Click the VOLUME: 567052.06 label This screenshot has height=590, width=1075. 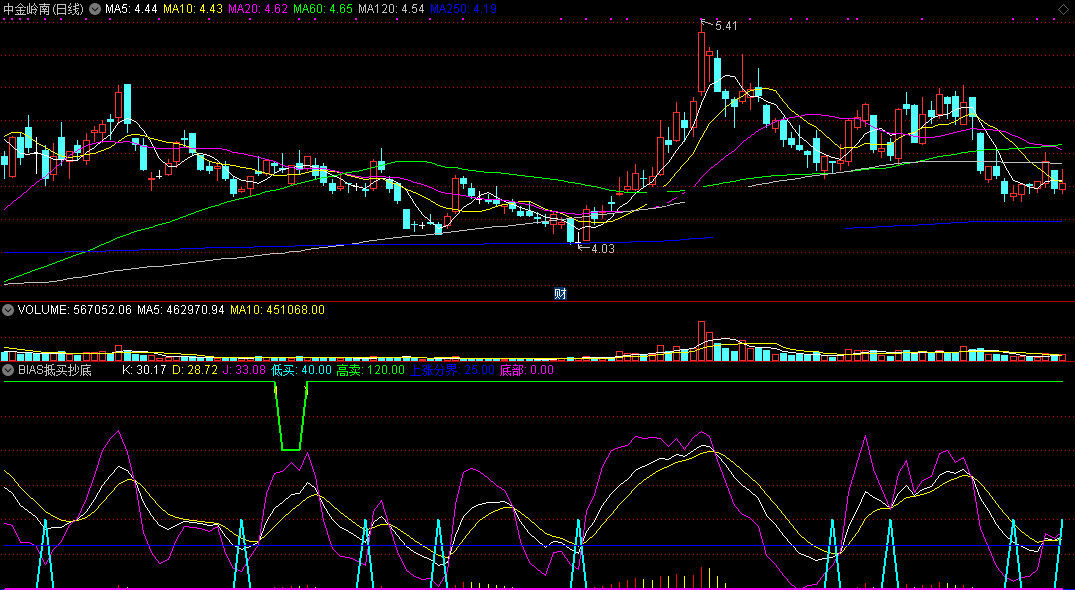coord(74,310)
